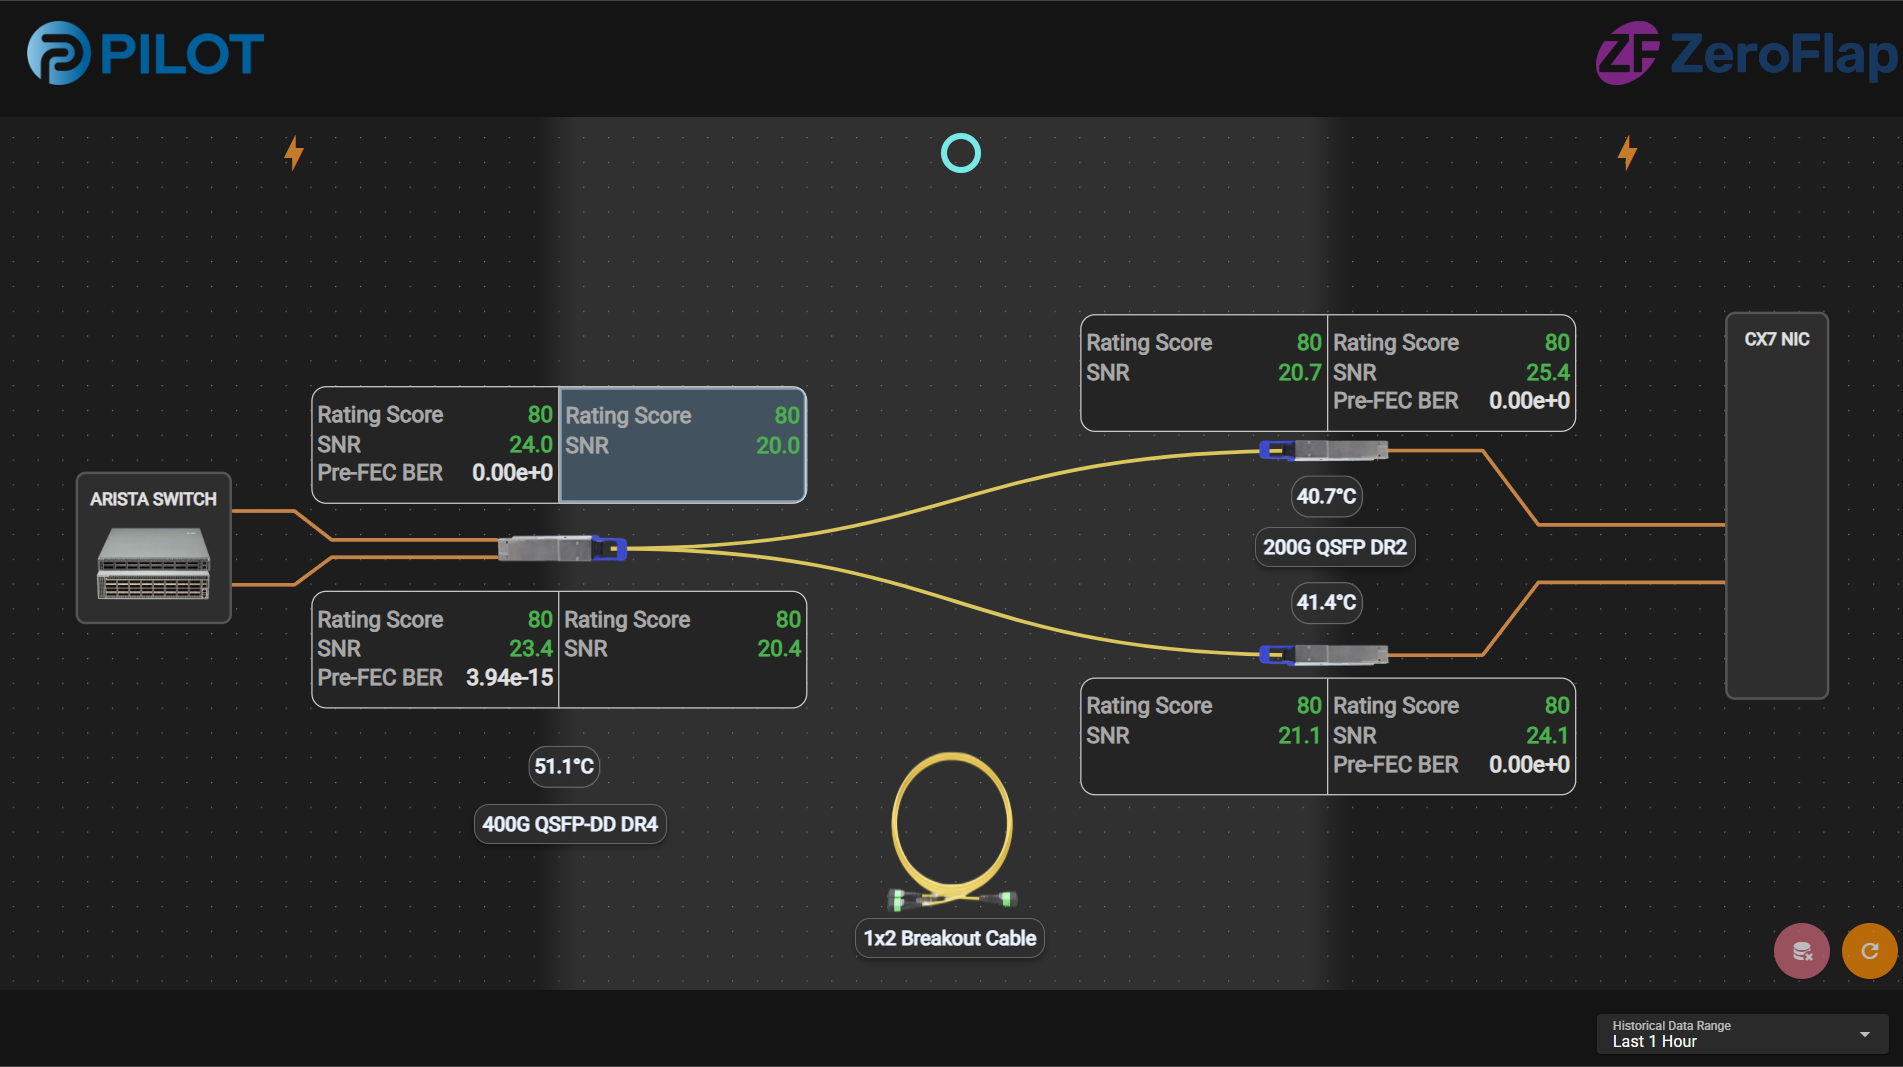1903x1067 pixels.
Task: Select the 400G QSFP-DD DR4 label
Action: coord(570,824)
